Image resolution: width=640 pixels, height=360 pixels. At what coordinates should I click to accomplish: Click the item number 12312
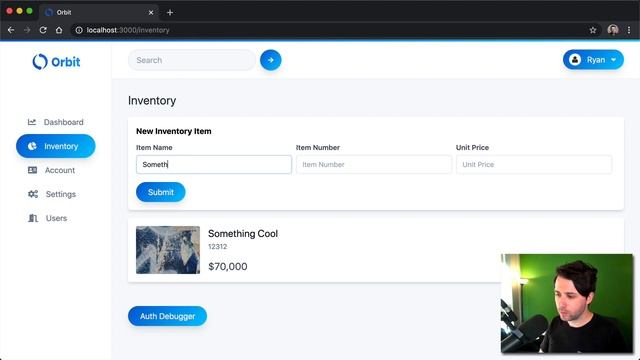coord(218,247)
